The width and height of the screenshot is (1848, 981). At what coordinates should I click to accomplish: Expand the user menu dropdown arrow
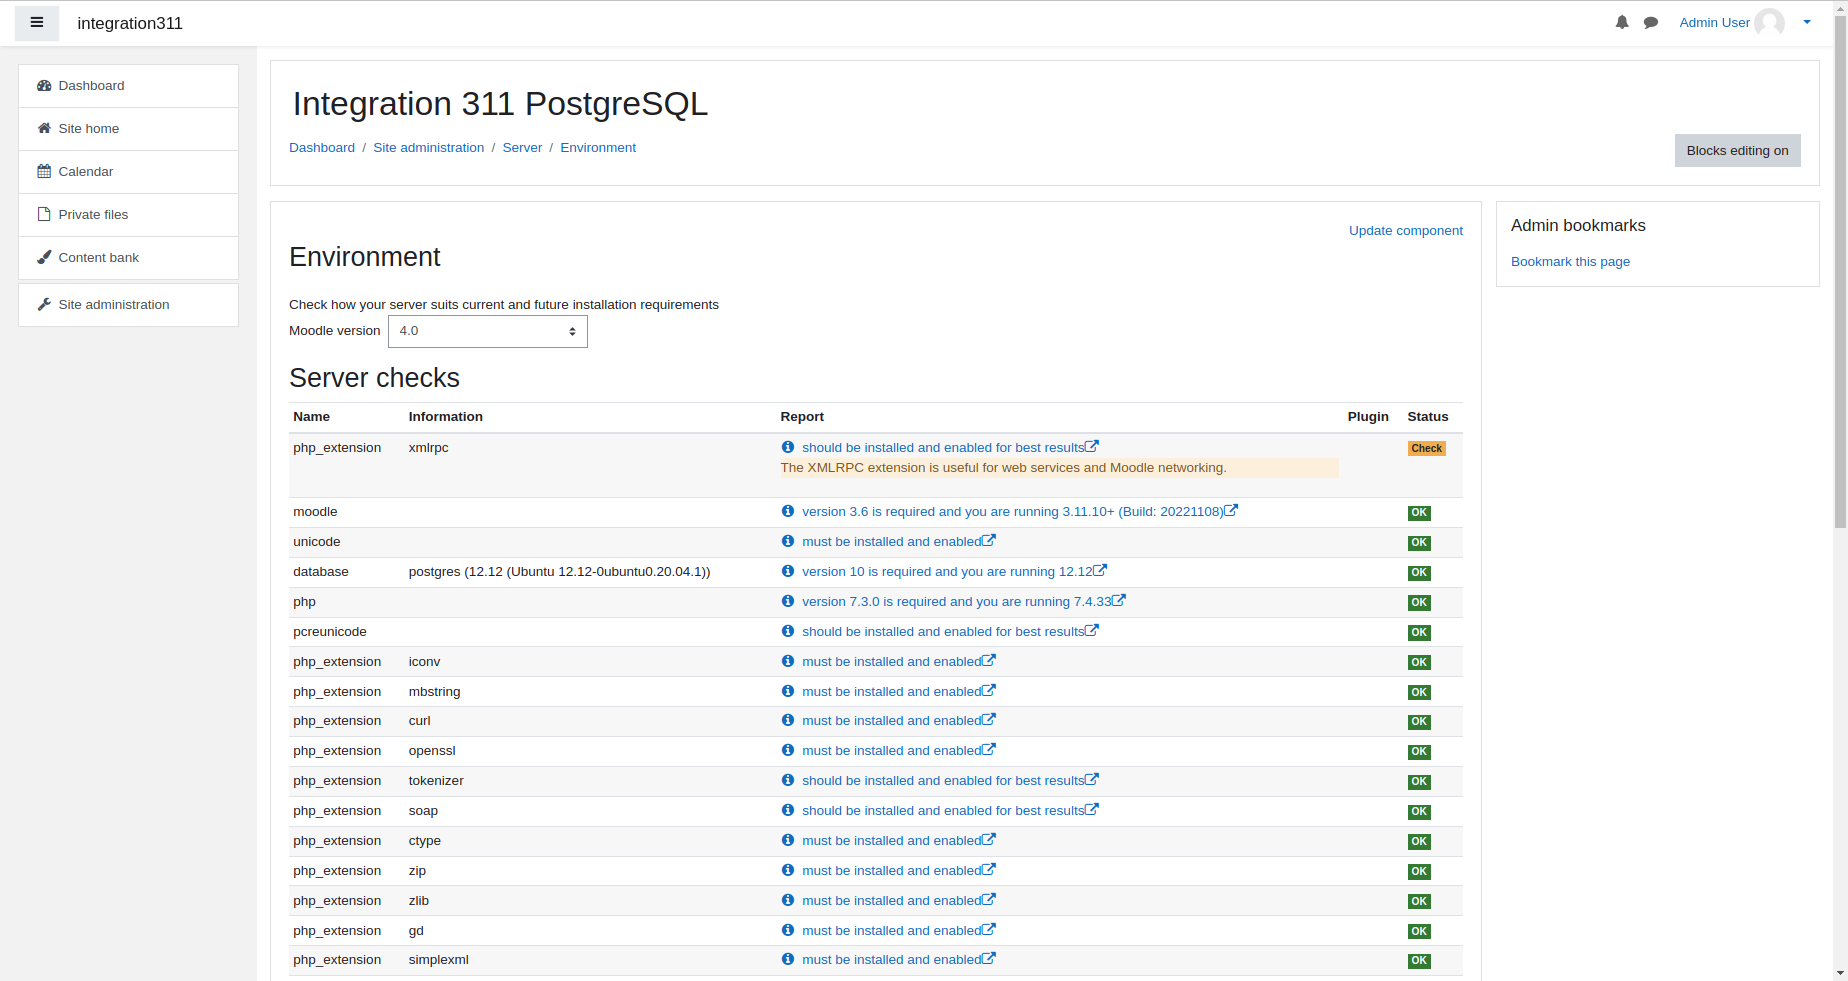[1807, 22]
